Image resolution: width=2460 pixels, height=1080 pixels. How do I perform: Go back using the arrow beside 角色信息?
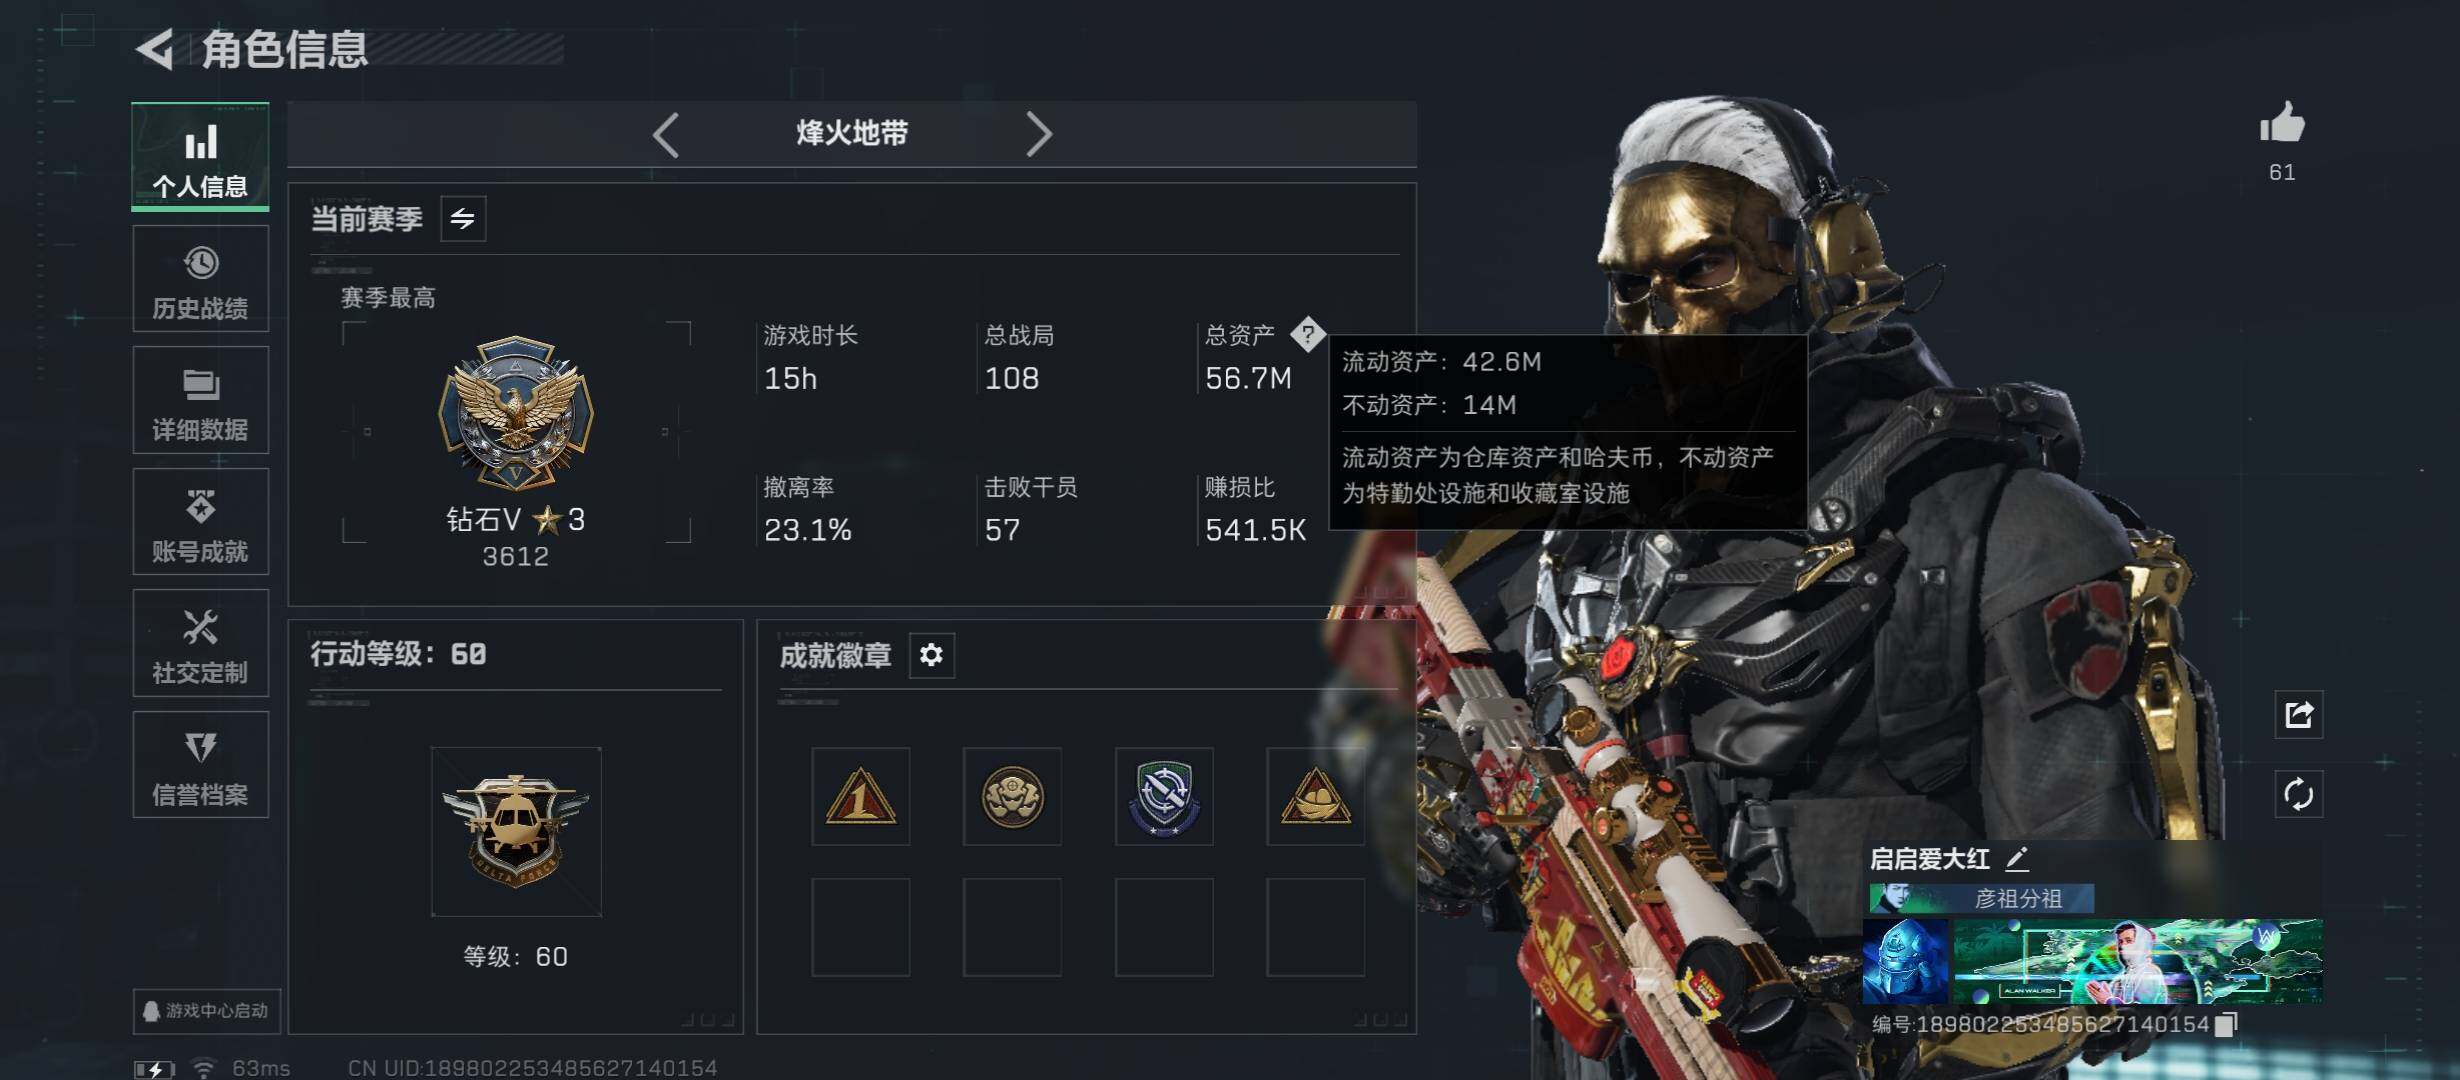[x=156, y=49]
